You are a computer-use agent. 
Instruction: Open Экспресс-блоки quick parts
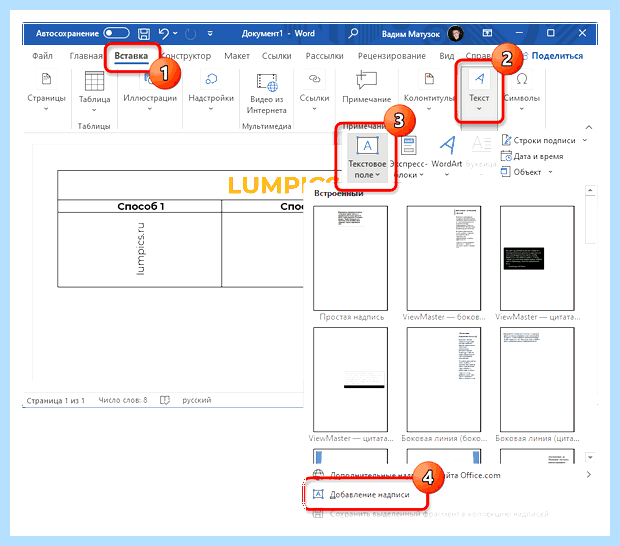[x=409, y=157]
